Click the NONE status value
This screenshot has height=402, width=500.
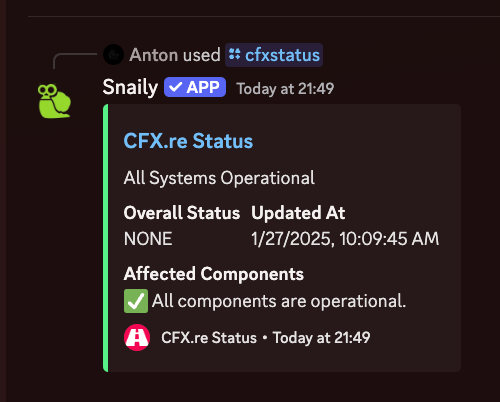pyautogui.click(x=148, y=239)
